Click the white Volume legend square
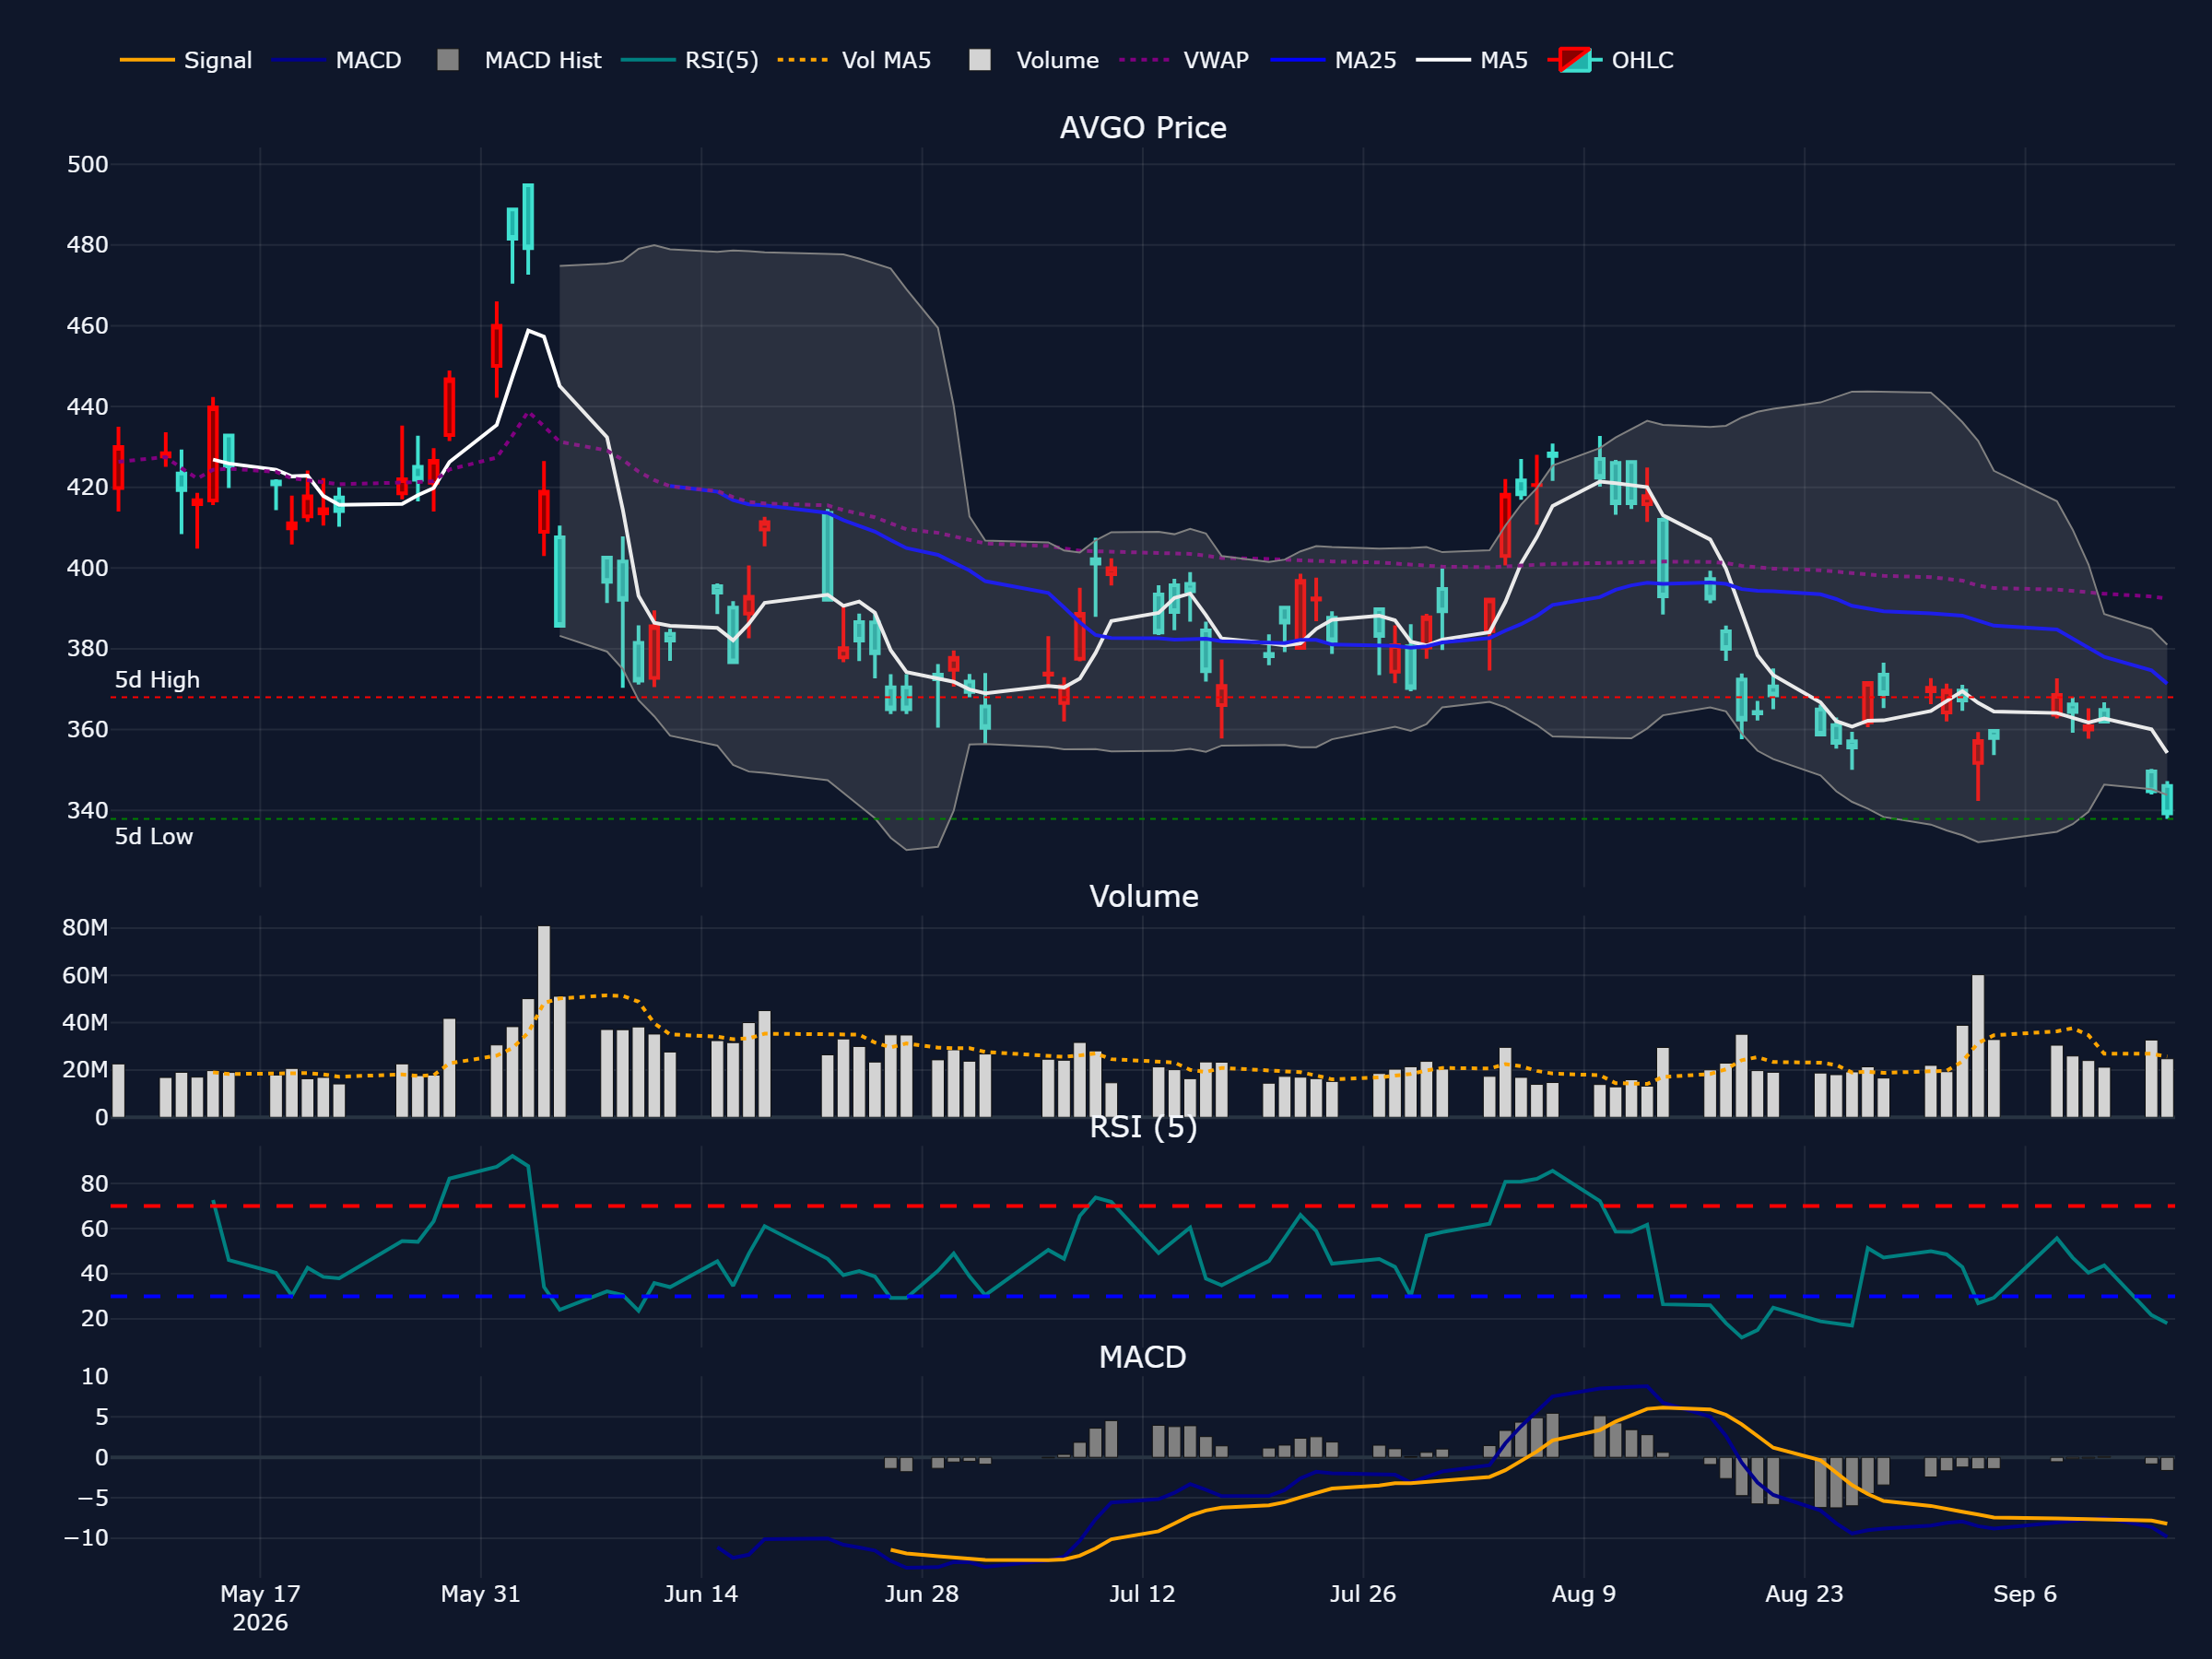The height and width of the screenshot is (1659, 2212). [980, 60]
